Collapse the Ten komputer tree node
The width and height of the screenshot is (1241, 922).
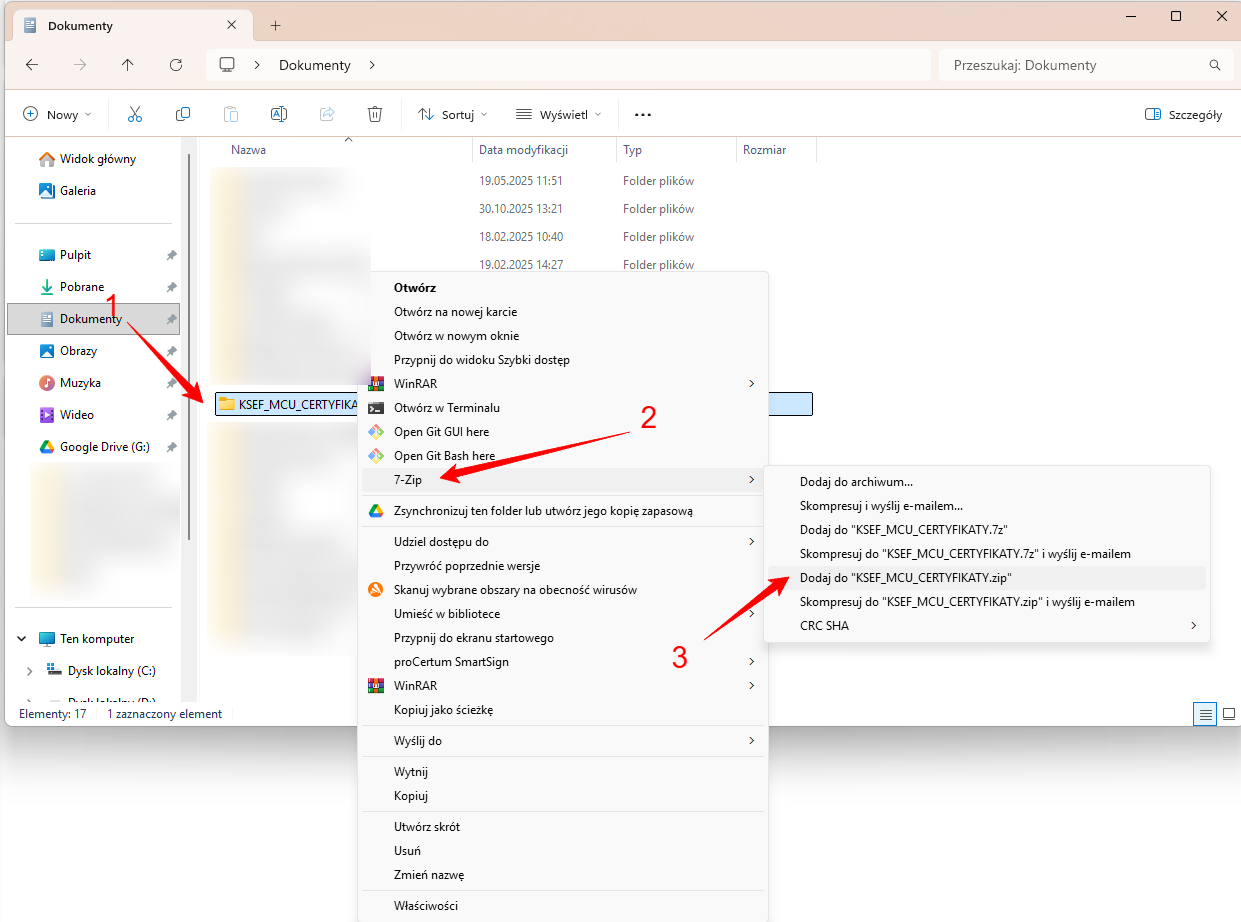coord(22,639)
